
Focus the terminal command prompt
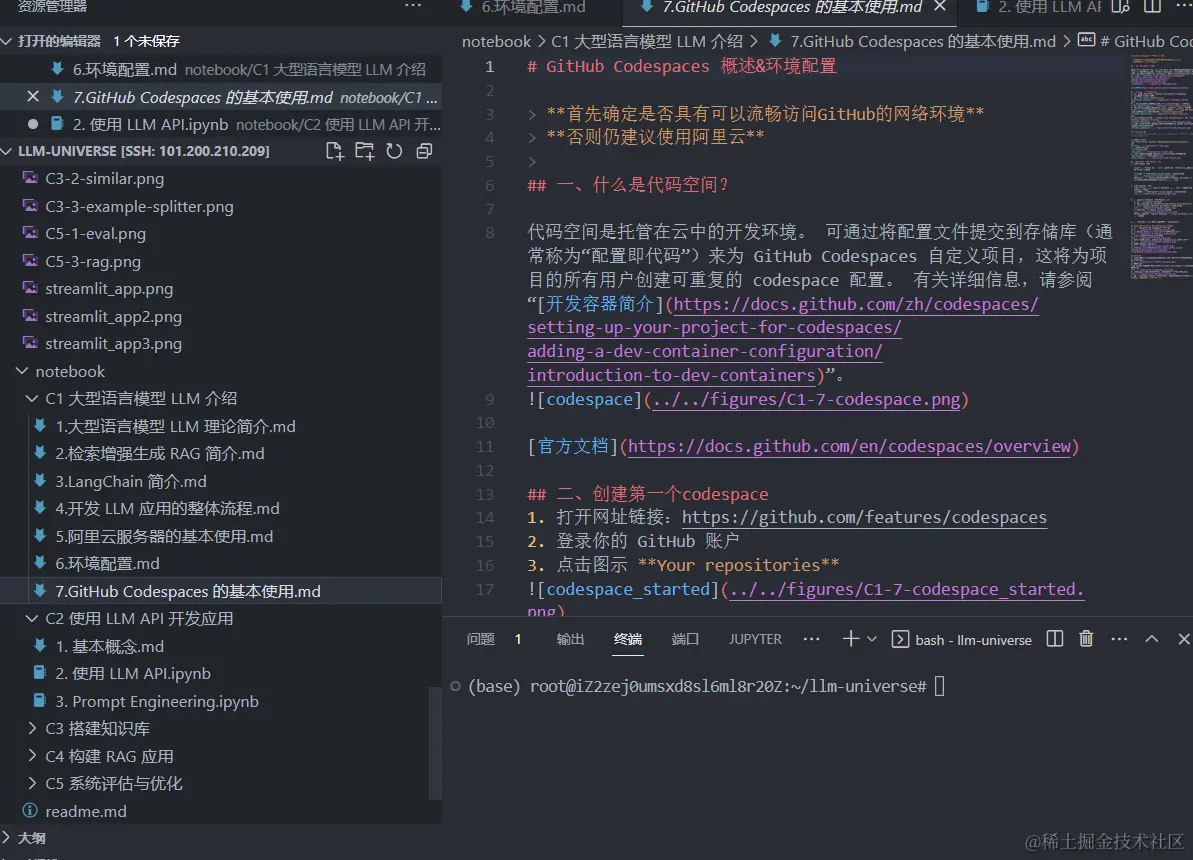(940, 686)
